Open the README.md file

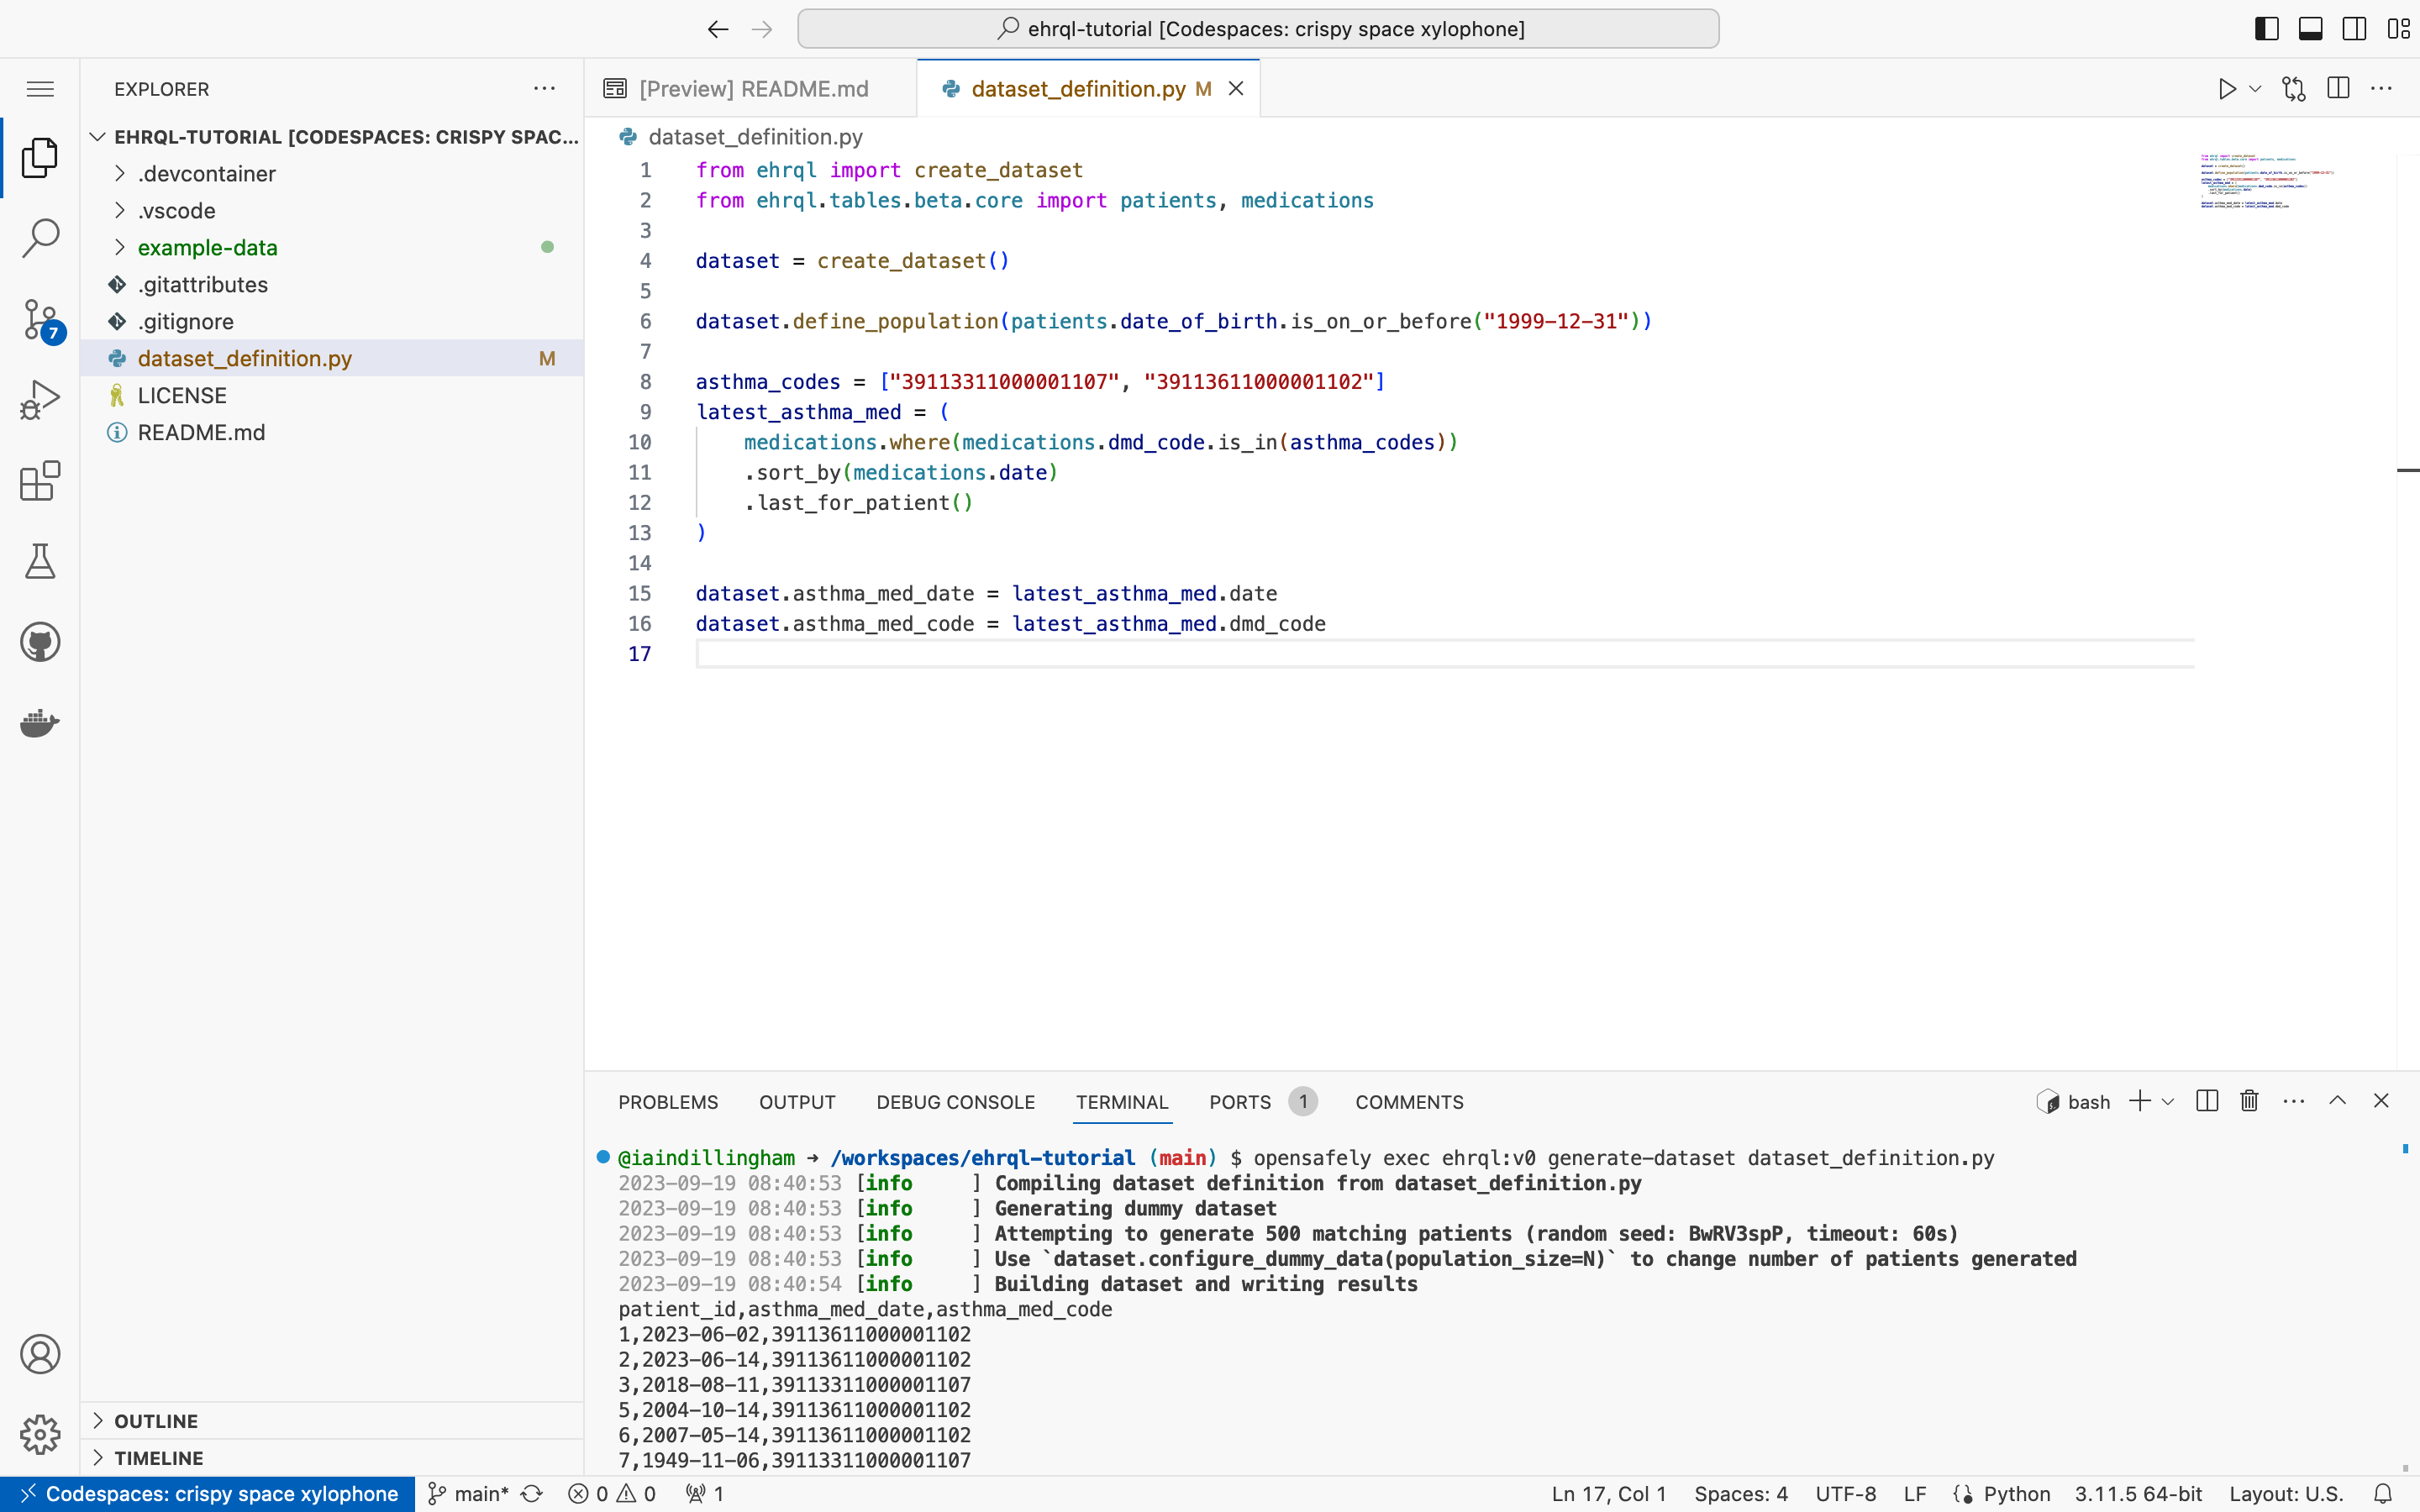point(198,432)
